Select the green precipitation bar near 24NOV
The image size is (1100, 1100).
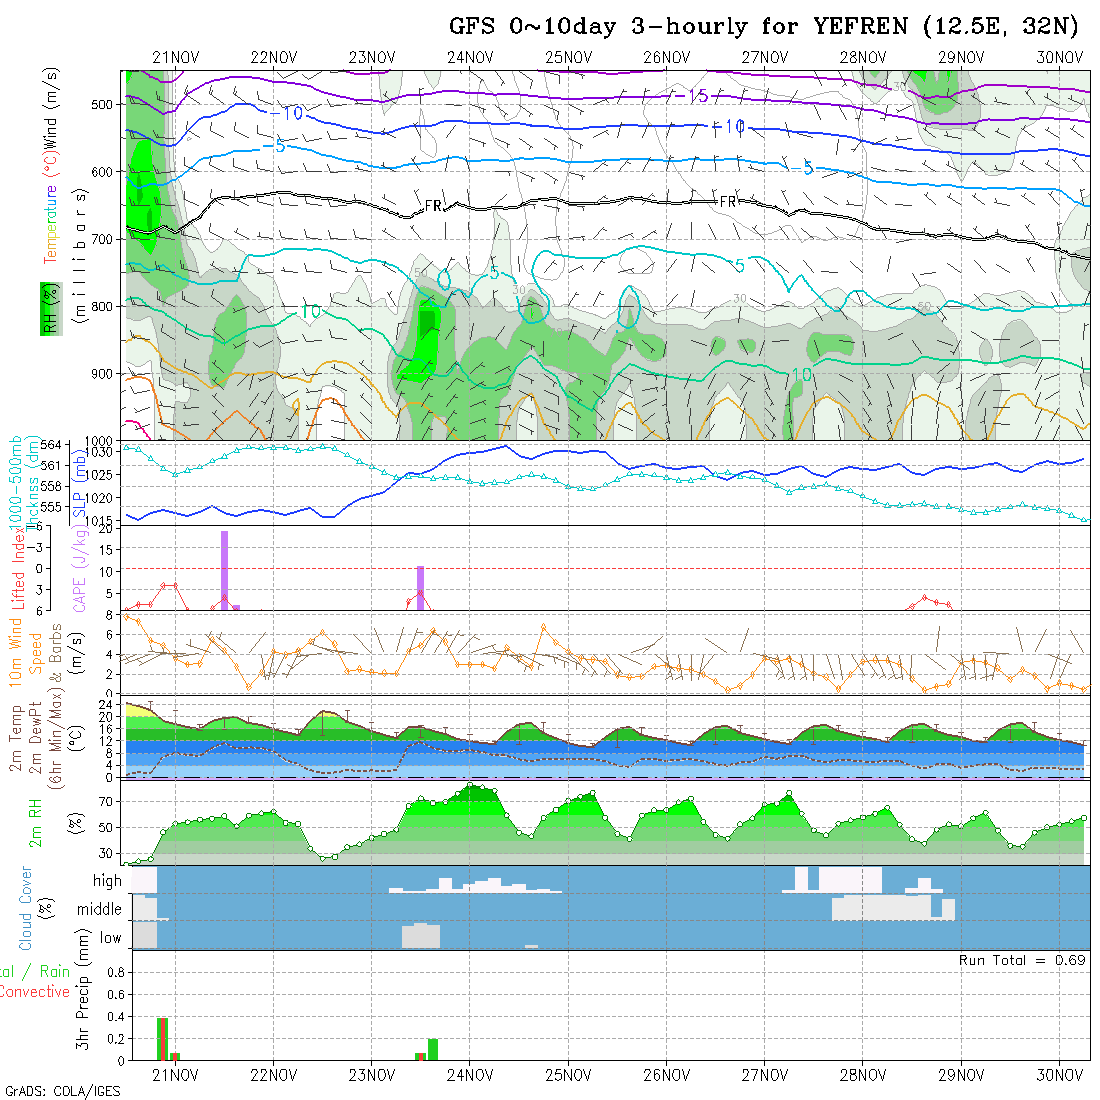pyautogui.click(x=433, y=1049)
